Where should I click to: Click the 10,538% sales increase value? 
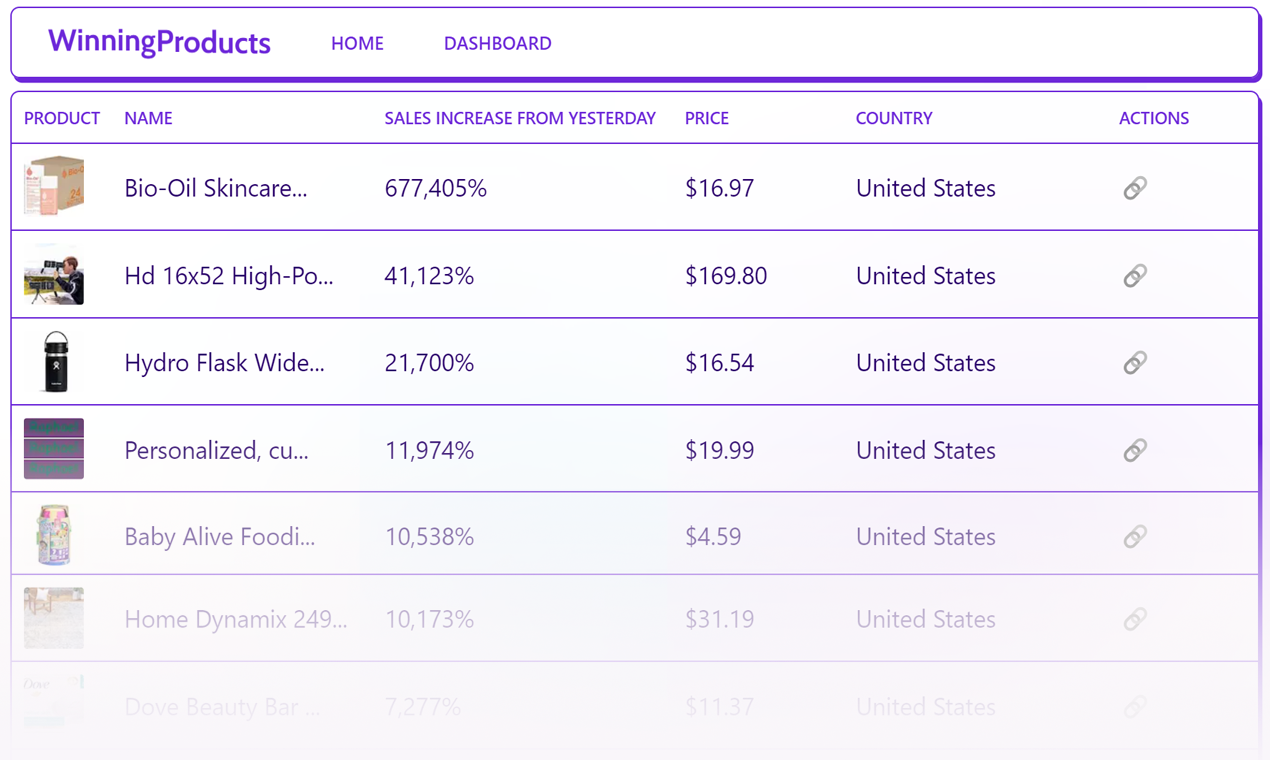click(x=429, y=537)
